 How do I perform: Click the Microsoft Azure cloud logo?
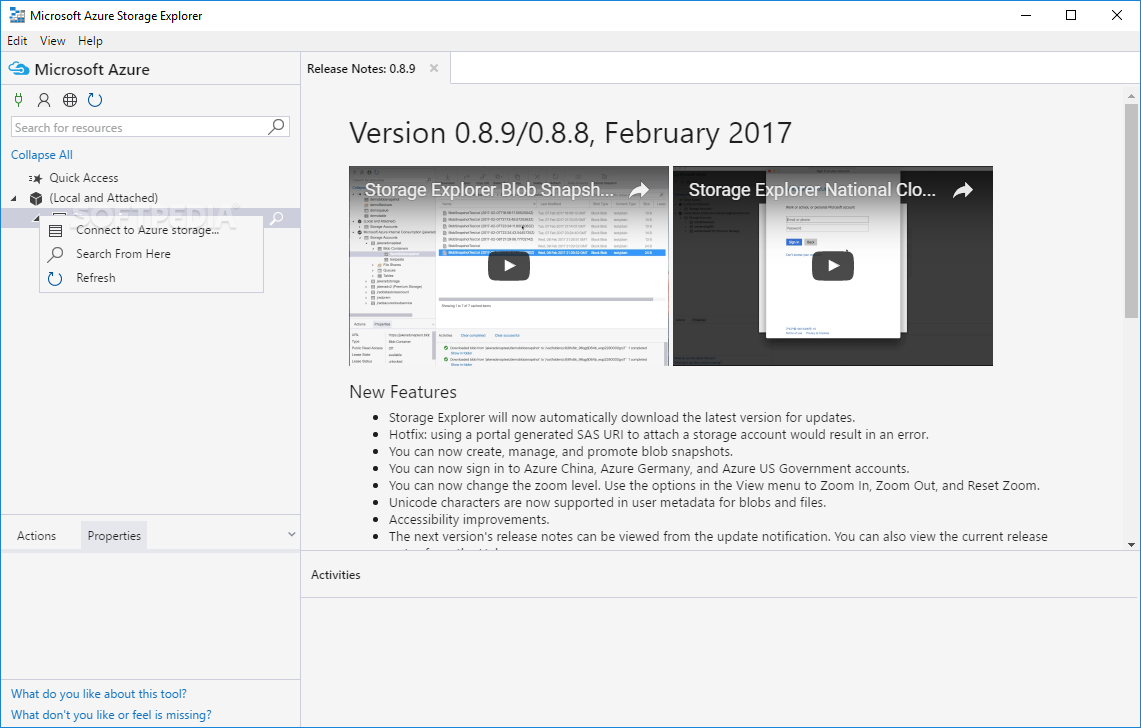click(19, 69)
